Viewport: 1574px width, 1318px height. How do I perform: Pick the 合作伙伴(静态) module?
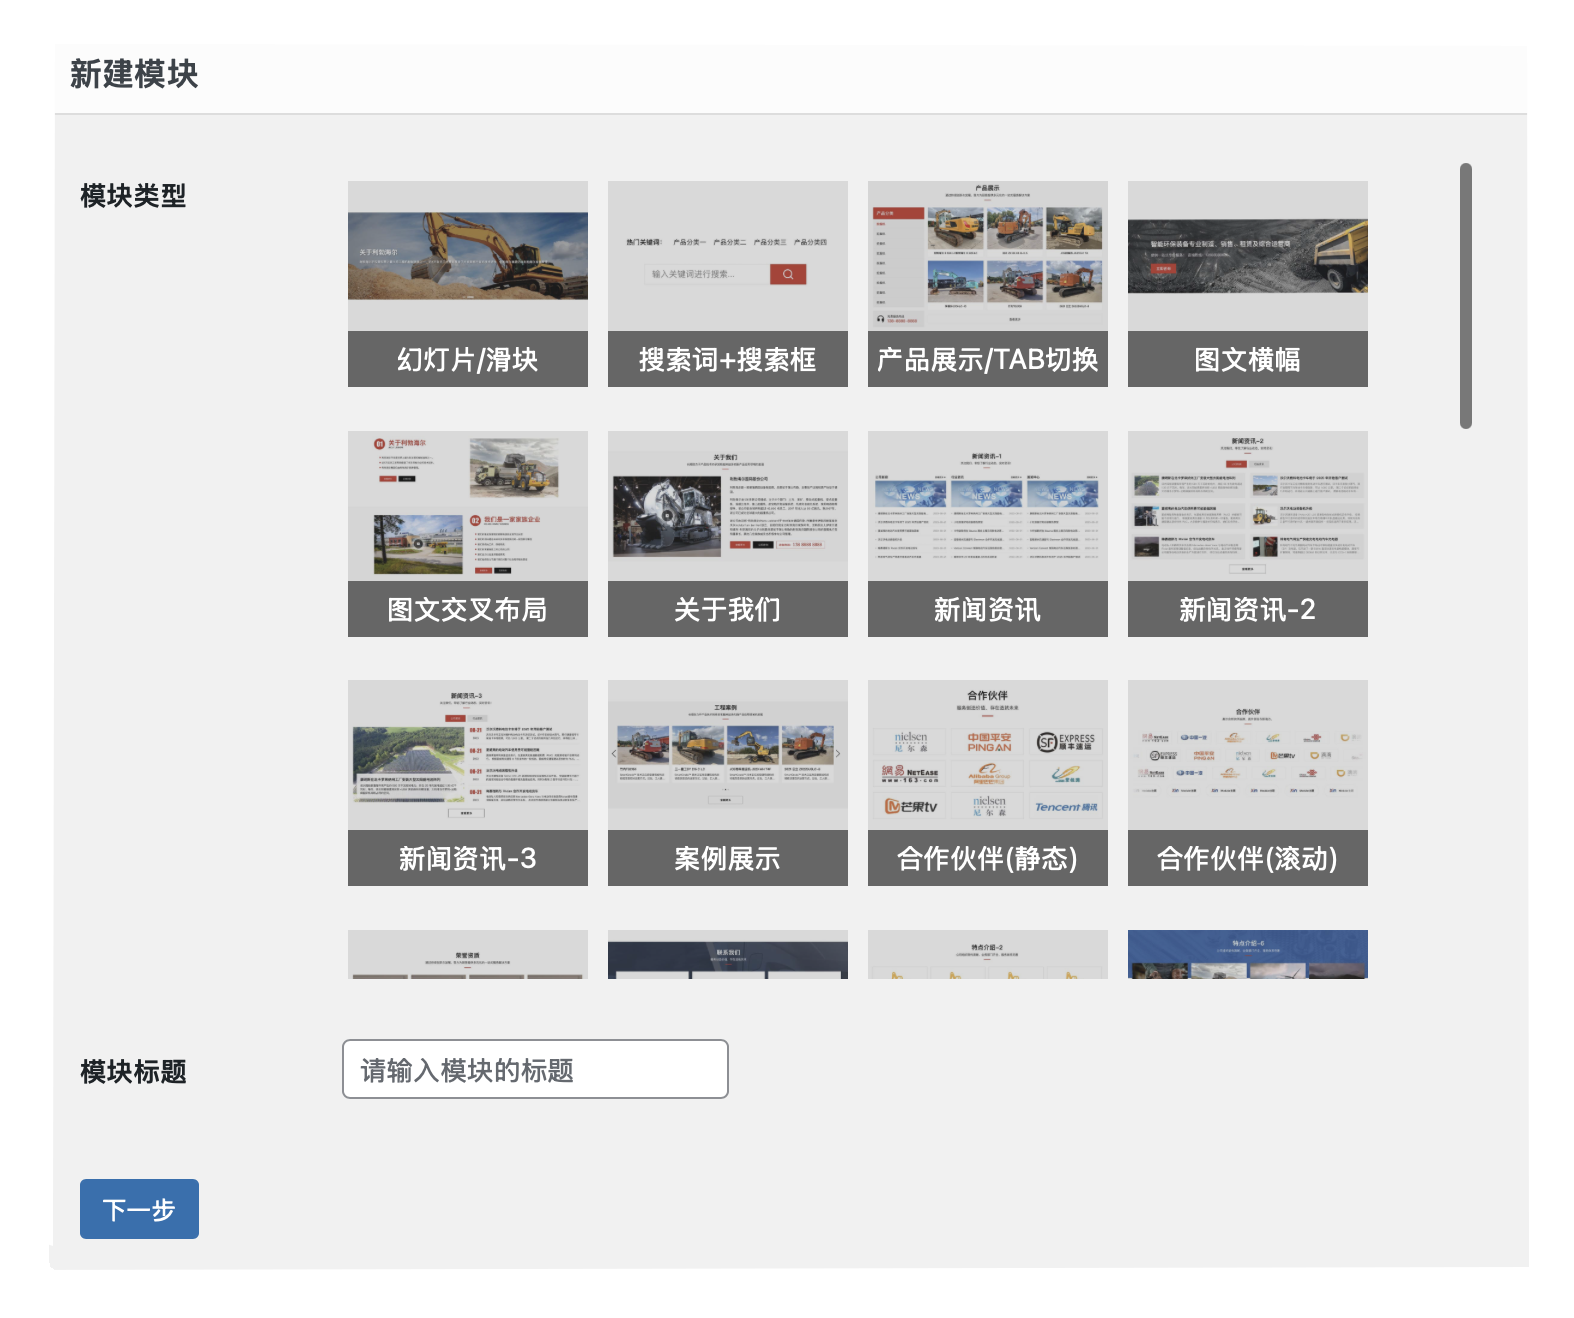[987, 782]
